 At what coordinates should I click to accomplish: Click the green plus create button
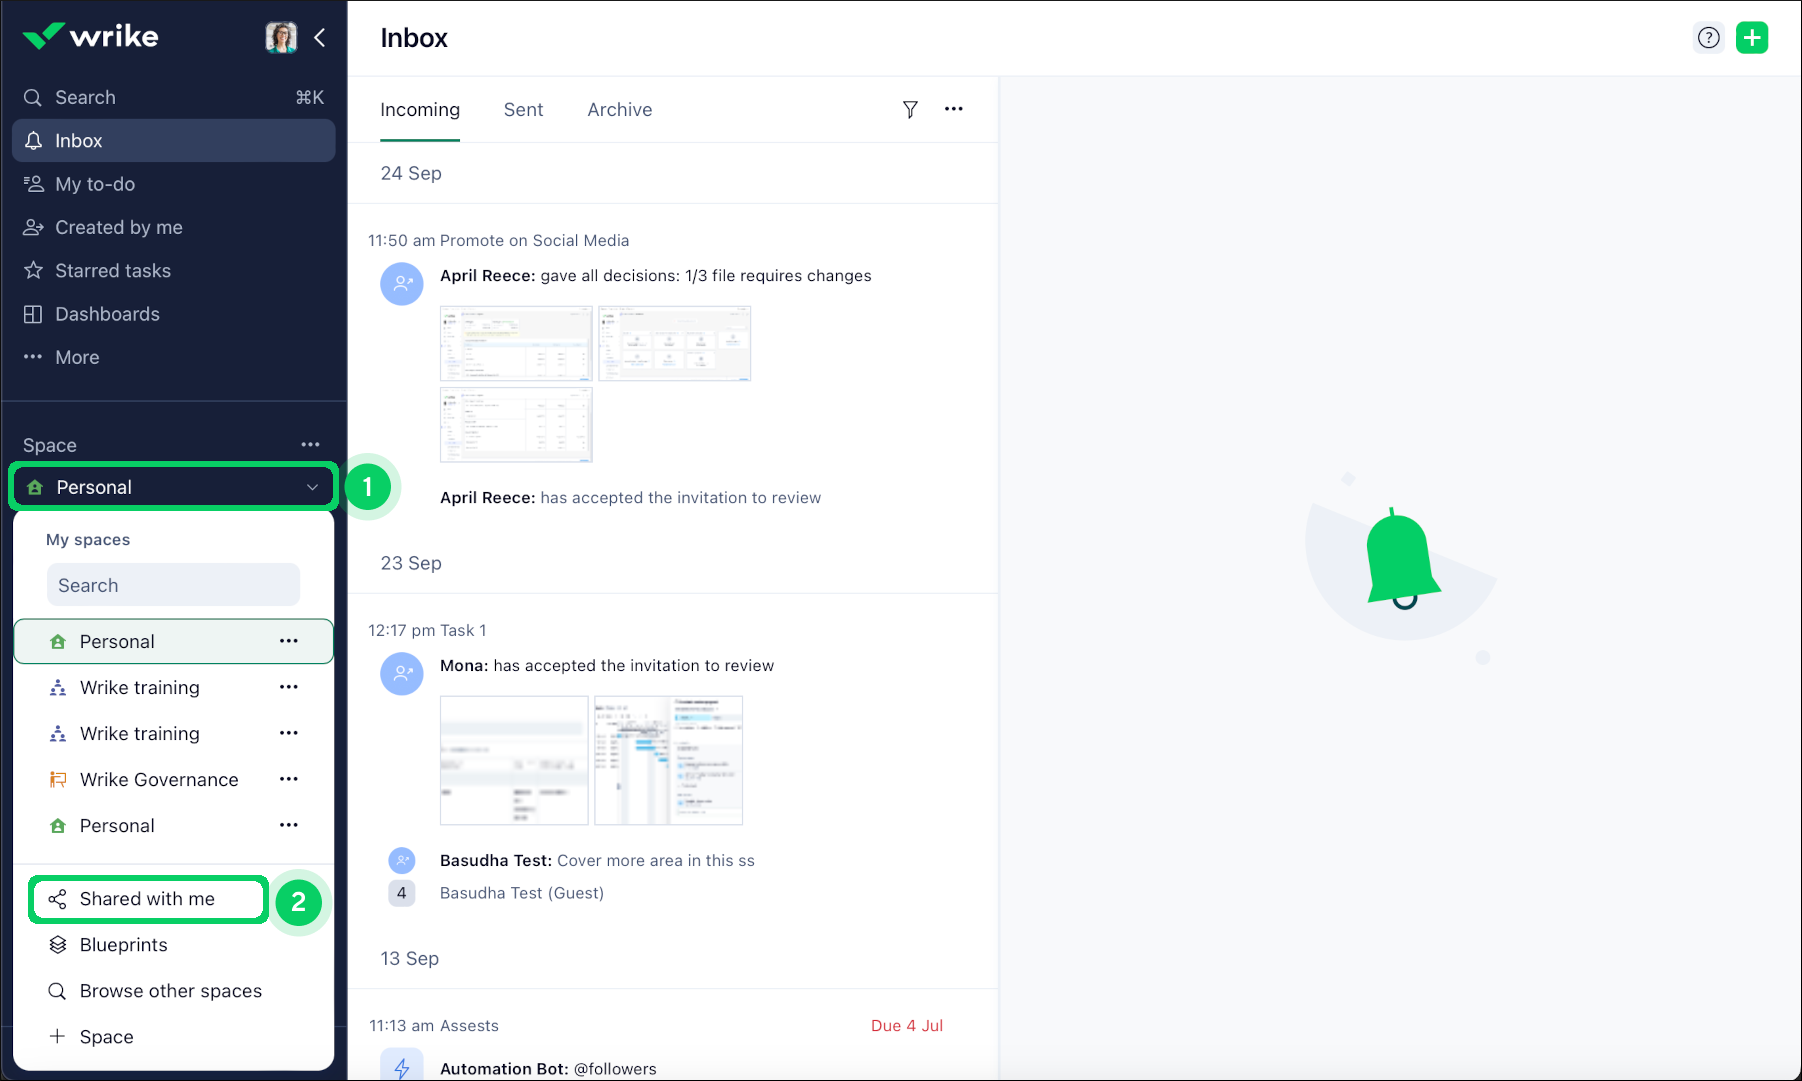click(x=1752, y=38)
